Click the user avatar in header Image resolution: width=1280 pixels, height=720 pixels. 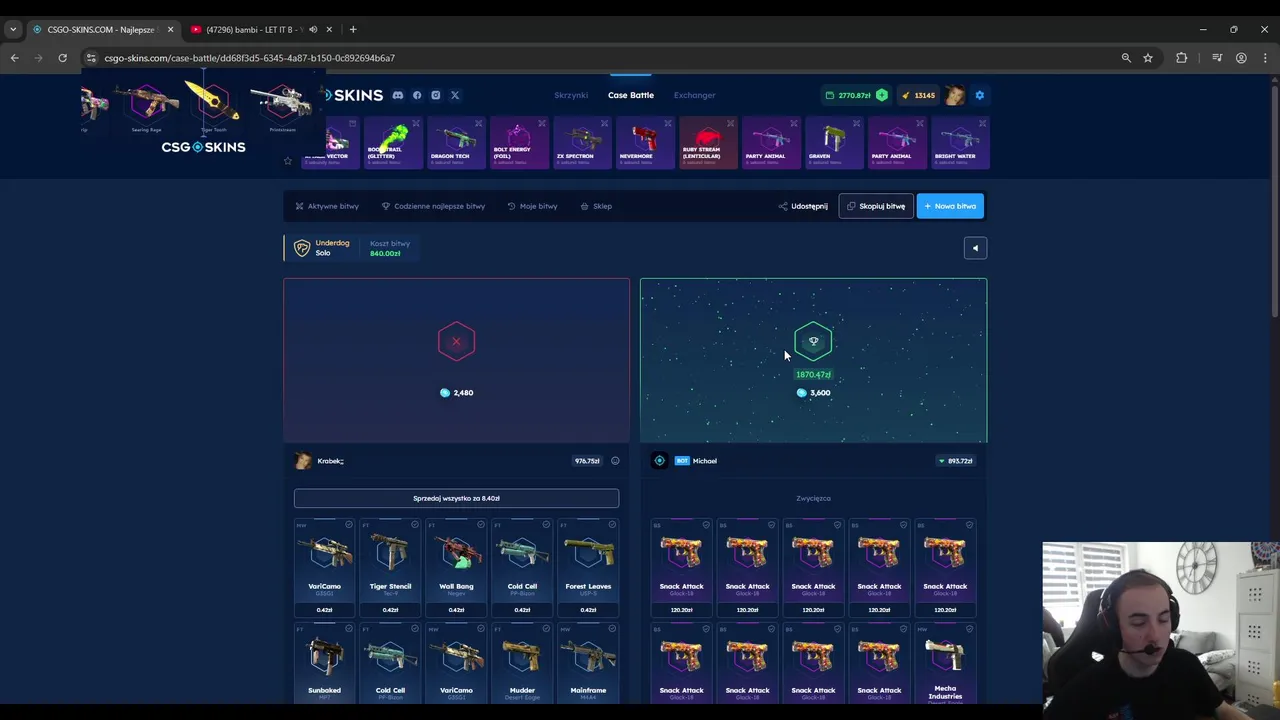(x=955, y=95)
